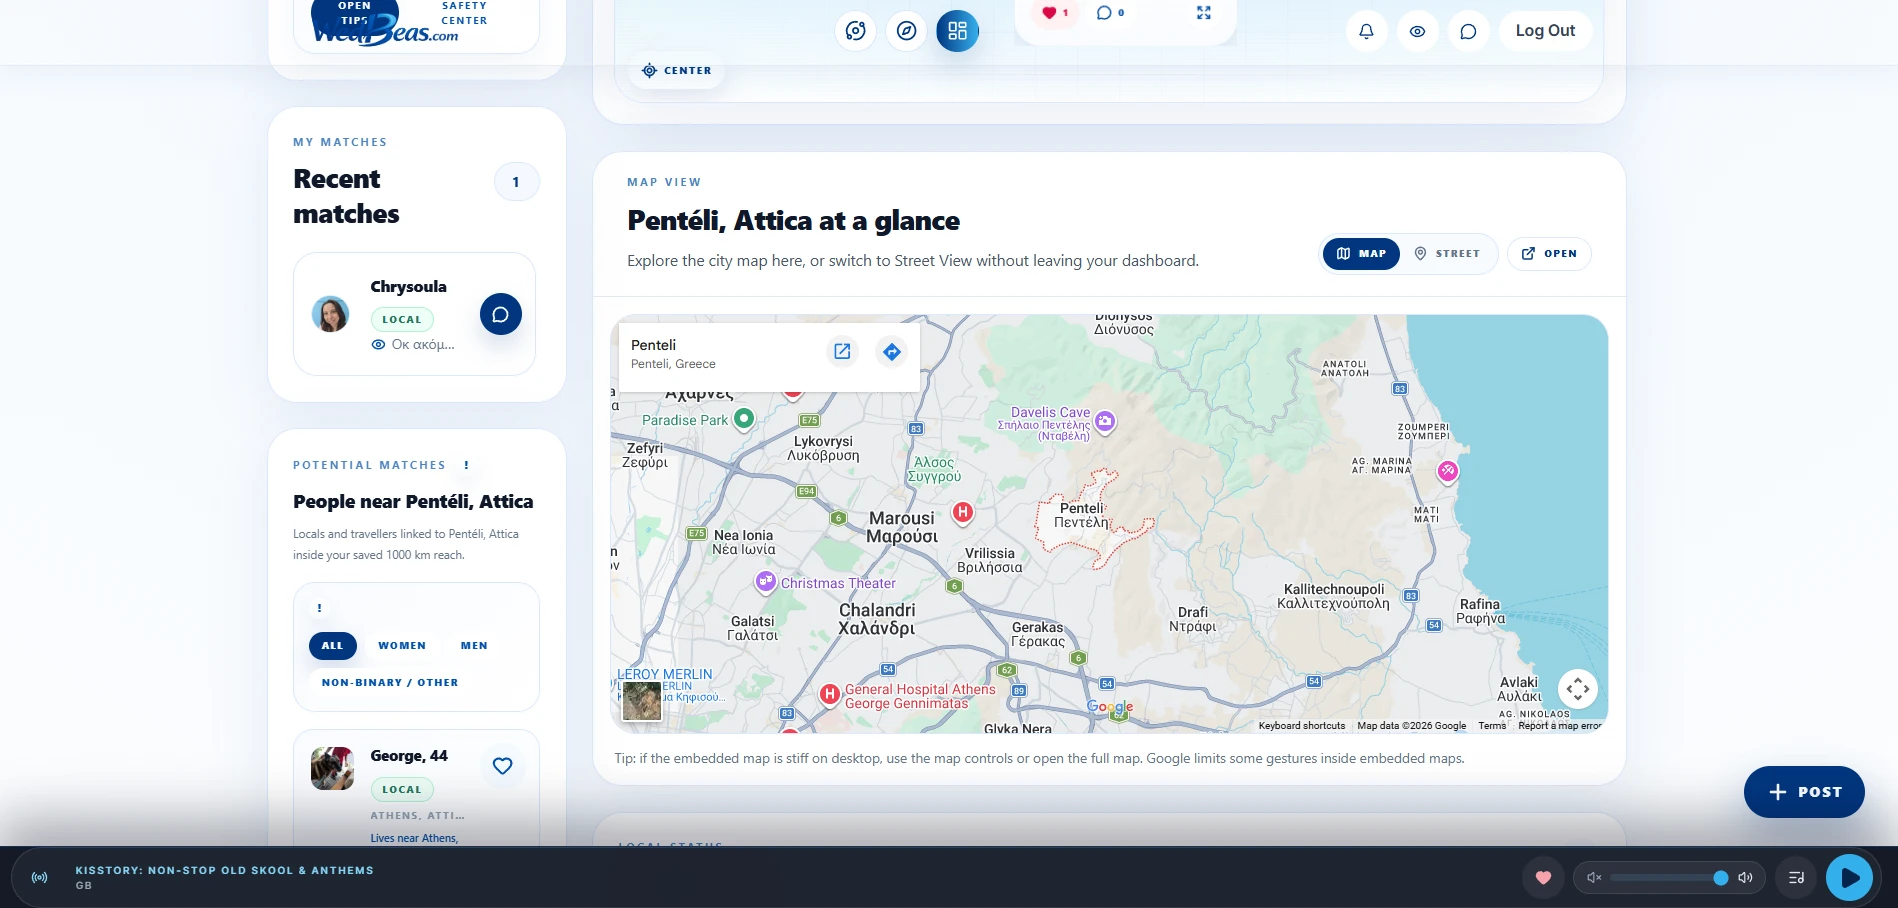The height and width of the screenshot is (908, 1898).
Task: Click Chrysoula's name in Recent matches
Action: click(408, 287)
